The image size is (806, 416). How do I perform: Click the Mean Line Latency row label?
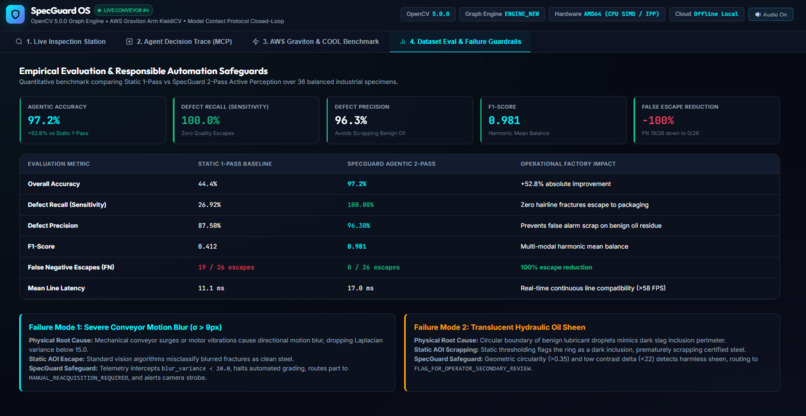point(56,288)
